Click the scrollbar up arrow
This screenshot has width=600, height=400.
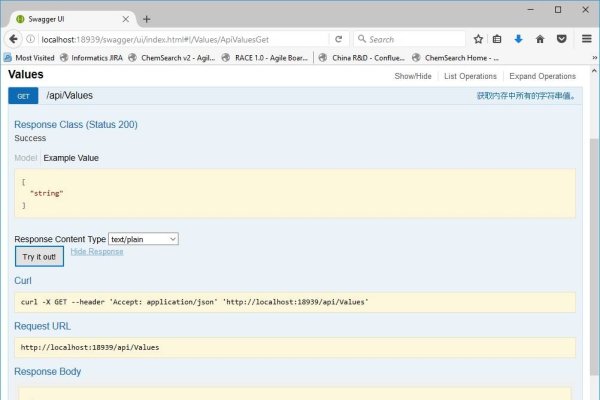(x=594, y=71)
